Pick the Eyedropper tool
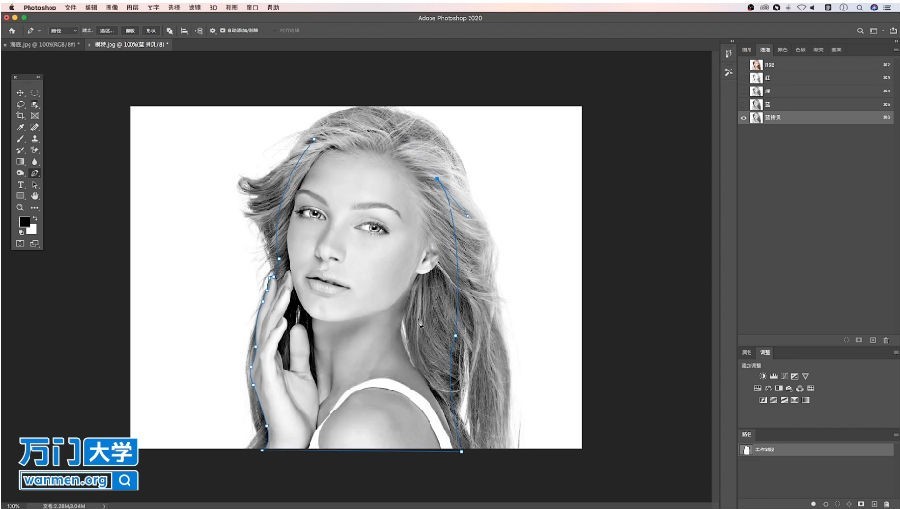 click(20, 127)
